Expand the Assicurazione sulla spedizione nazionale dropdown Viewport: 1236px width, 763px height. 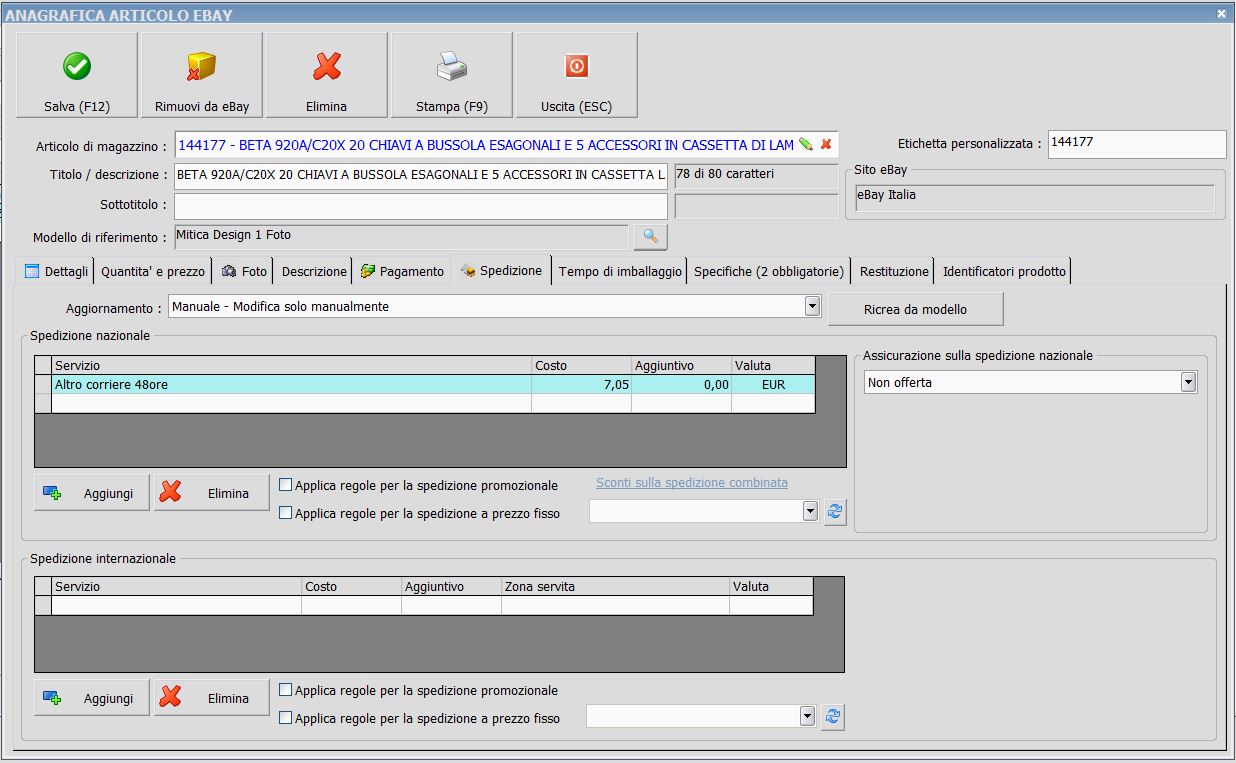tap(1188, 382)
